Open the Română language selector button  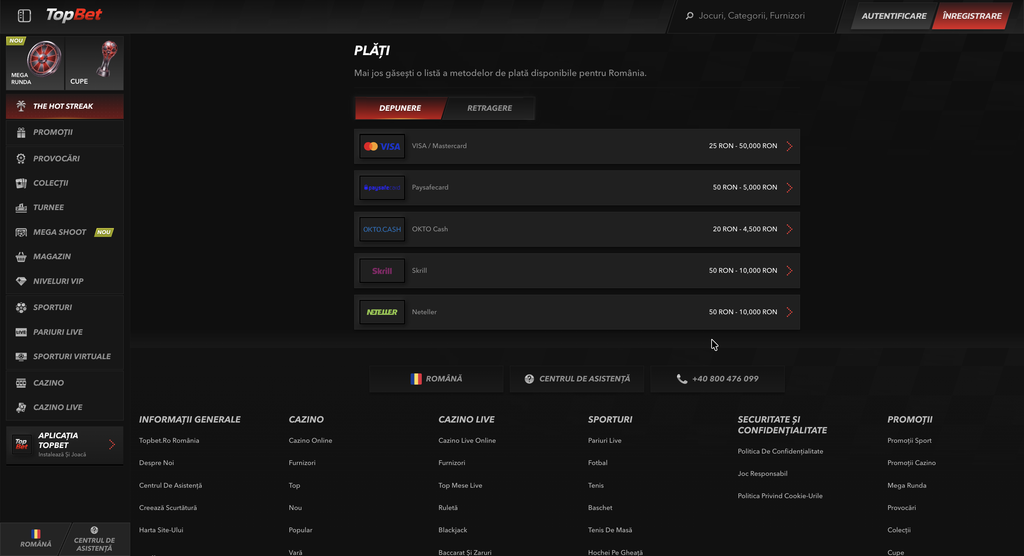point(436,379)
